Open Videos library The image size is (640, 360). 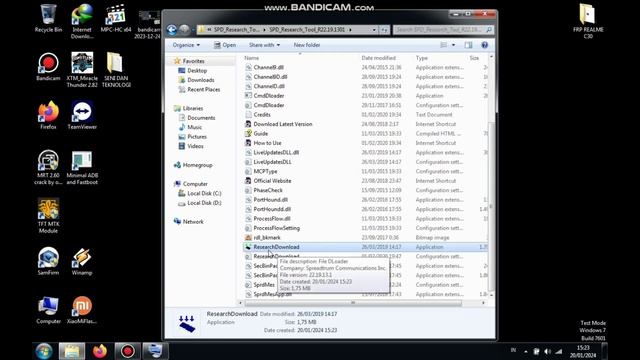tap(195, 146)
